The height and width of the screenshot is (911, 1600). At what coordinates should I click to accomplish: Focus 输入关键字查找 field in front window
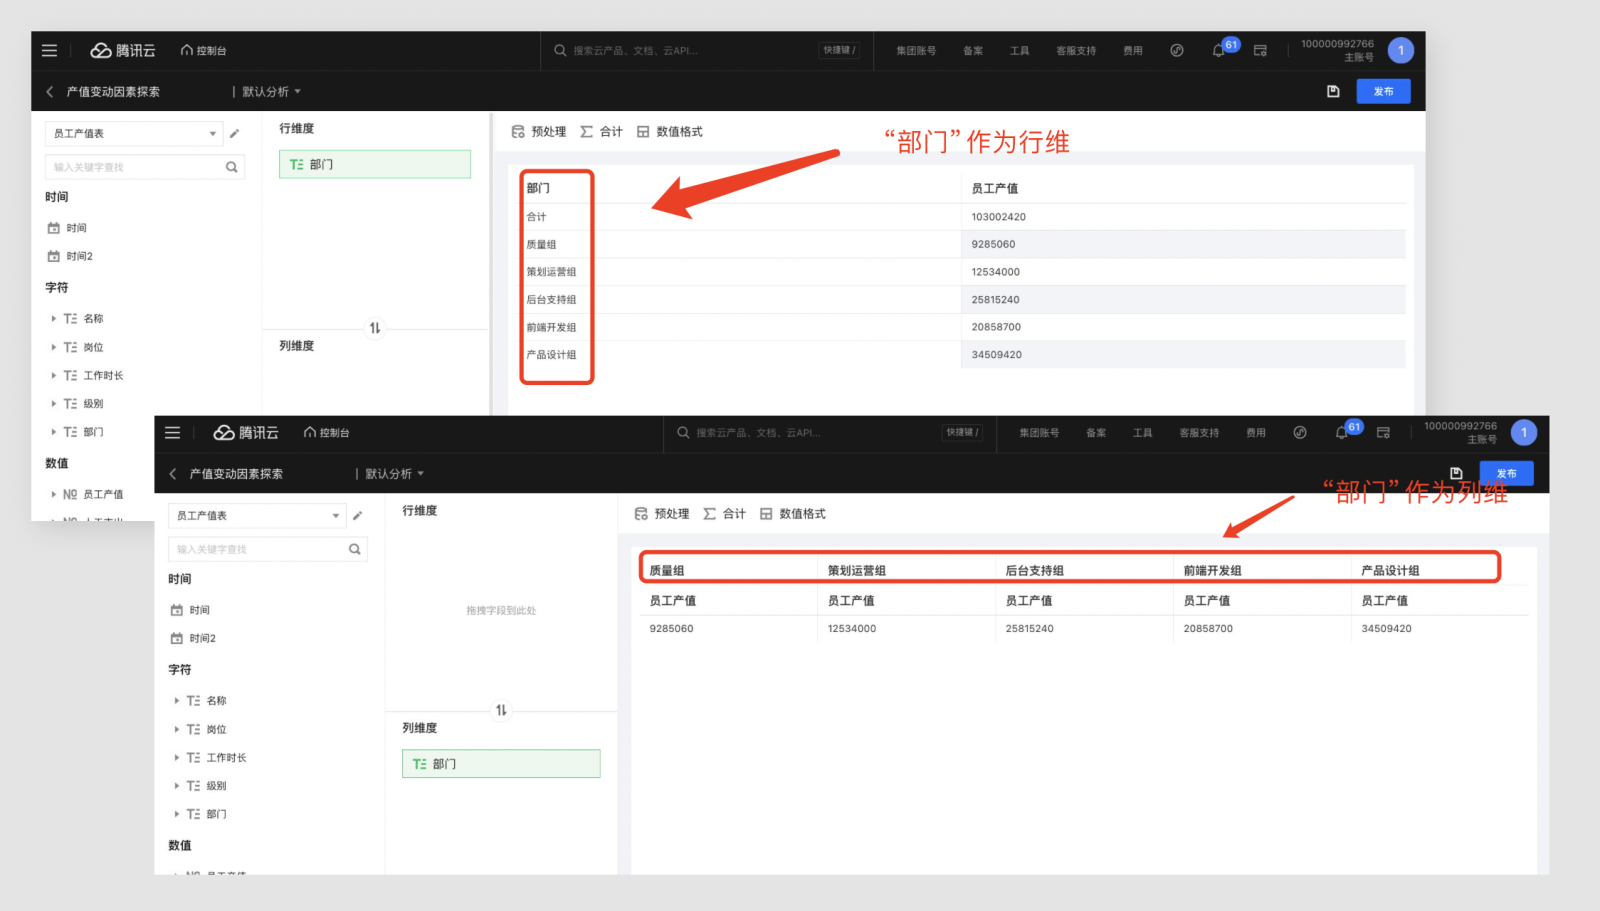click(267, 549)
